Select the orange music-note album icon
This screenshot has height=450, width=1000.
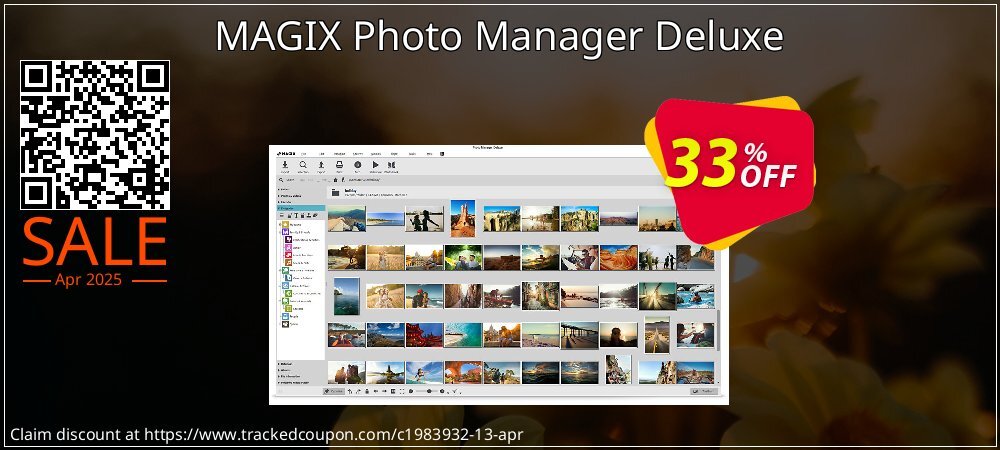pos(288,263)
